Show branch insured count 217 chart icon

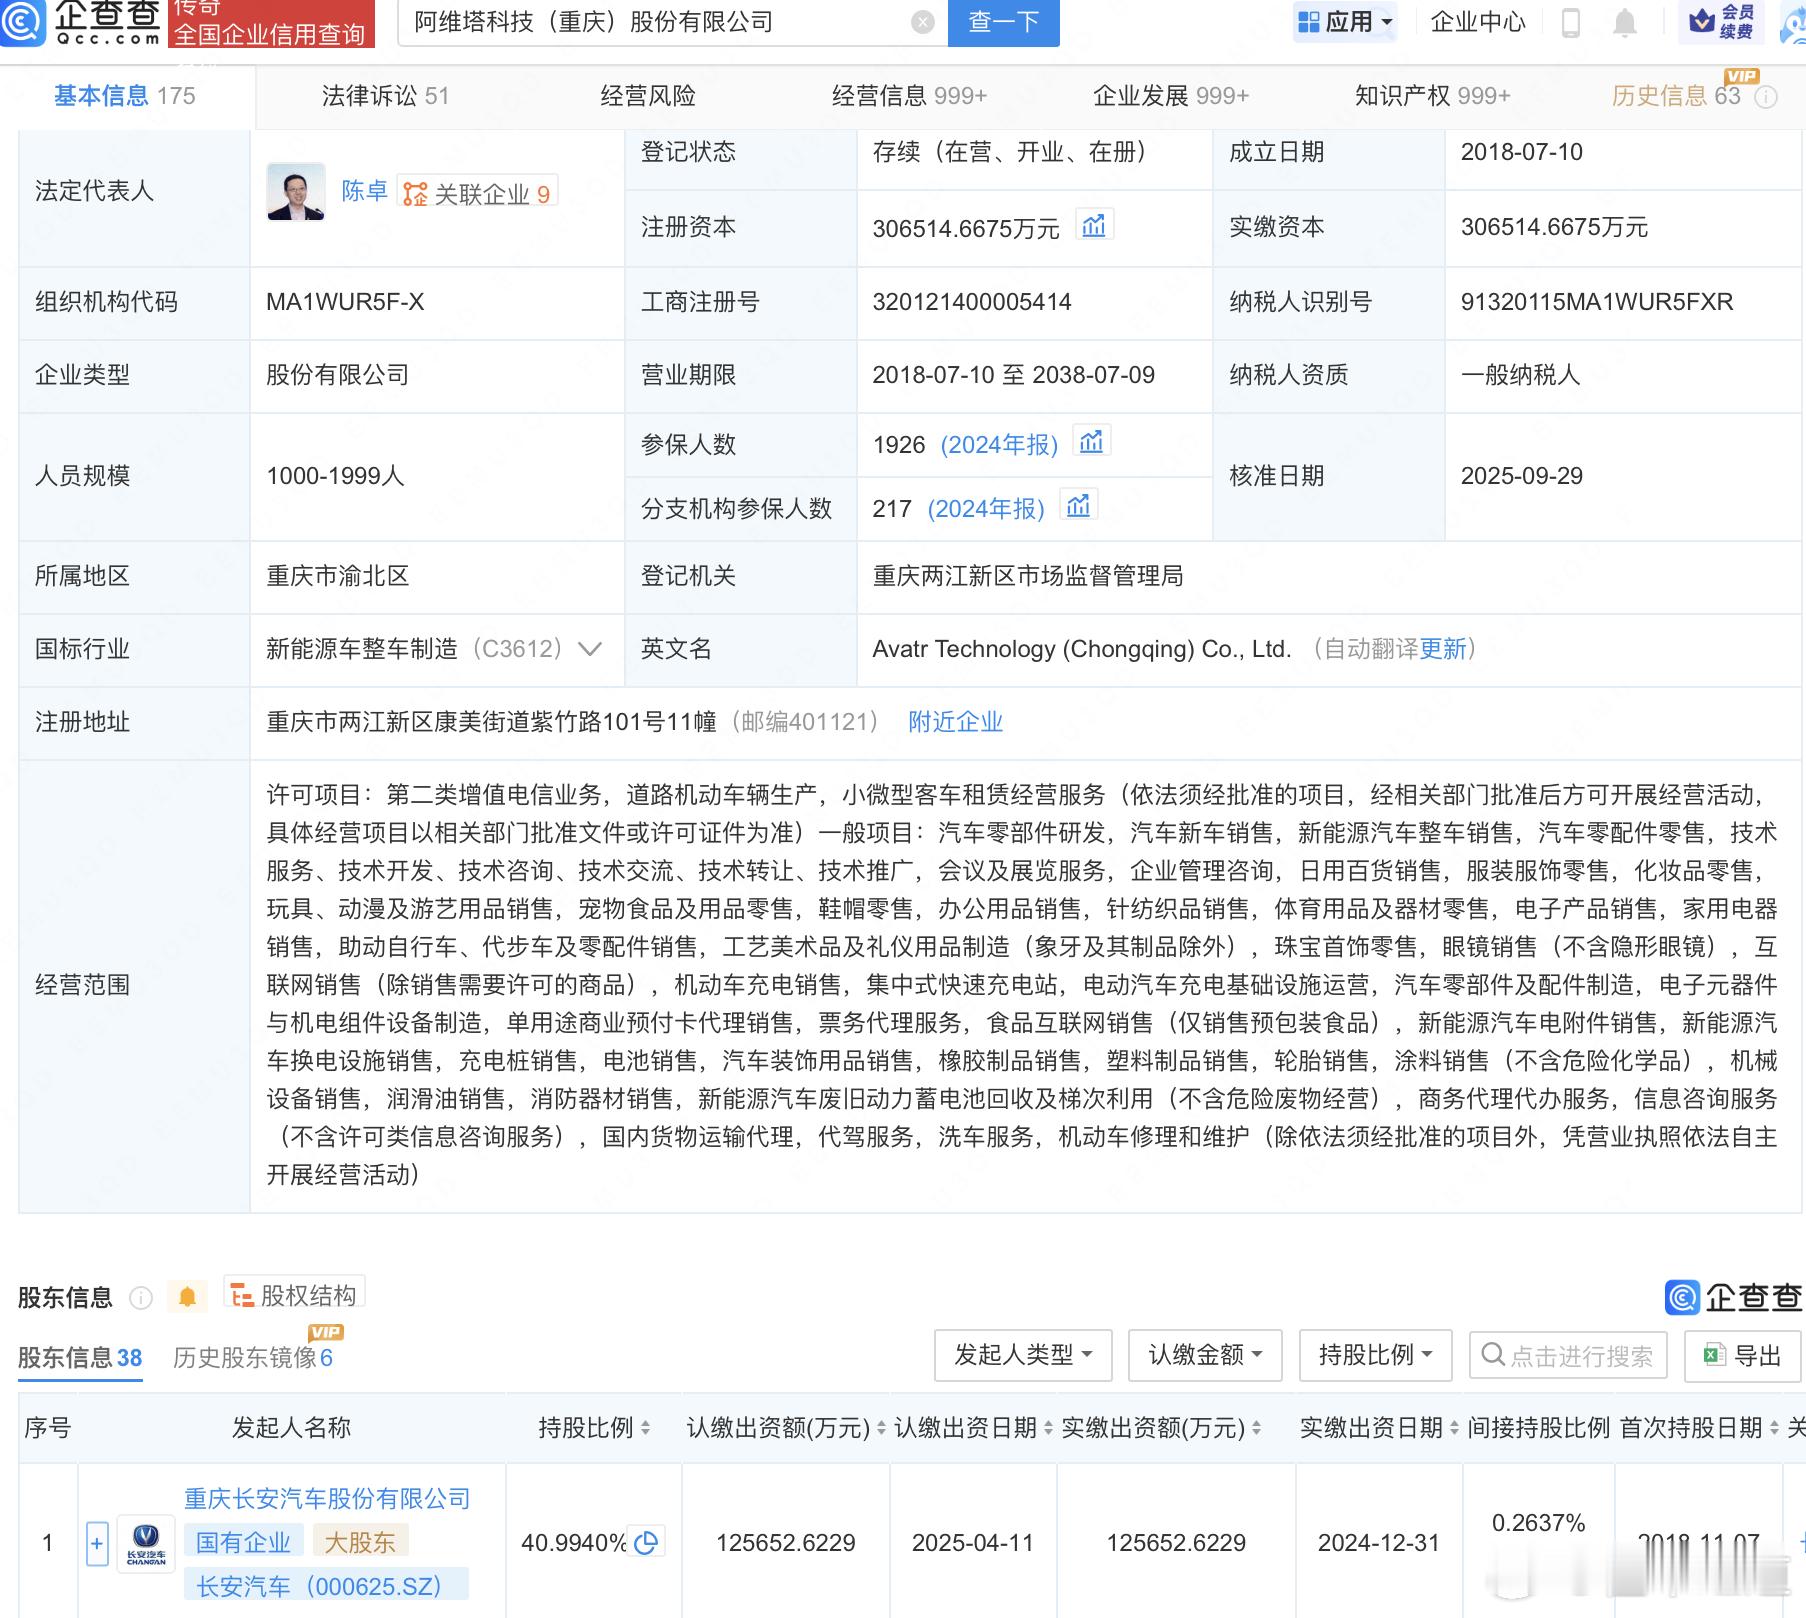[1078, 506]
